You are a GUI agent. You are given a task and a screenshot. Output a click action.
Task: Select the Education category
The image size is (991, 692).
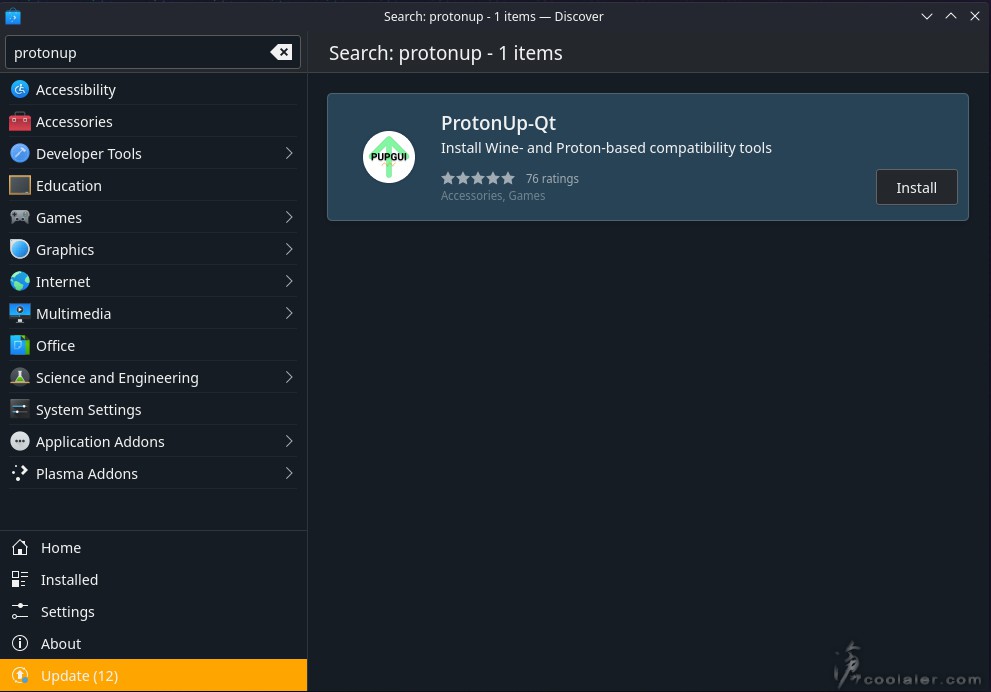click(x=152, y=185)
